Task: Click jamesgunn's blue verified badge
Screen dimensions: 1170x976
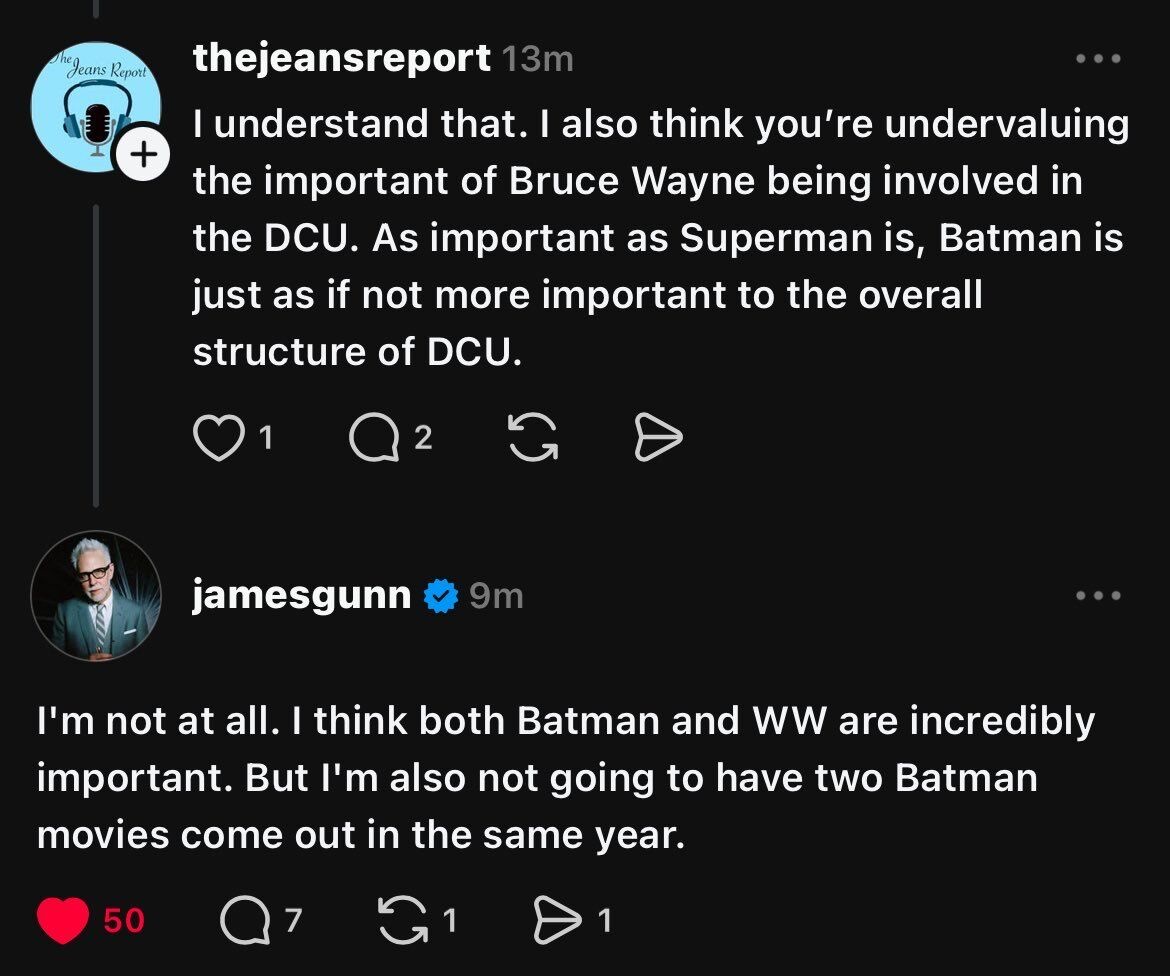Action: [x=438, y=596]
